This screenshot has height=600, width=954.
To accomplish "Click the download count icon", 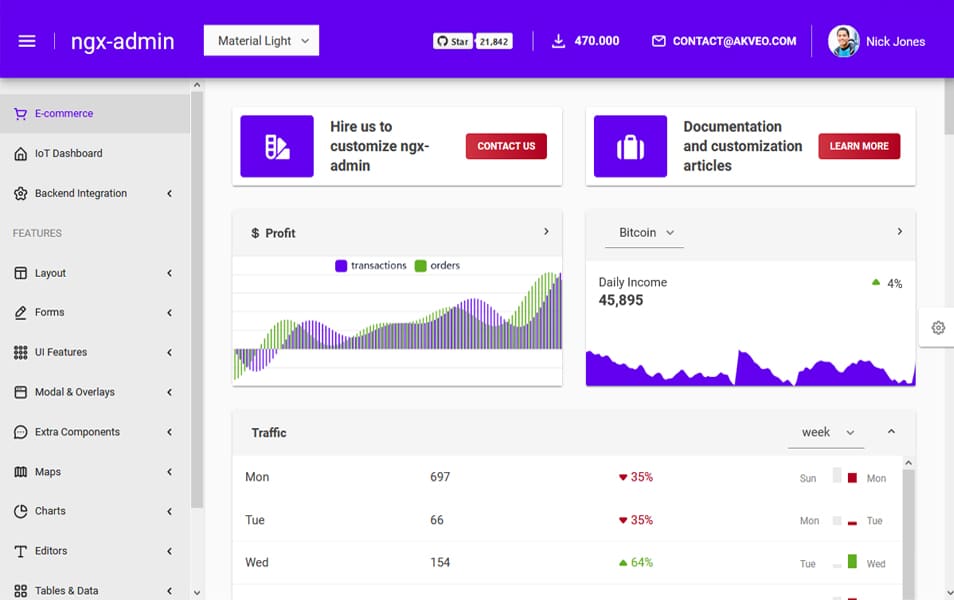I will pos(558,41).
